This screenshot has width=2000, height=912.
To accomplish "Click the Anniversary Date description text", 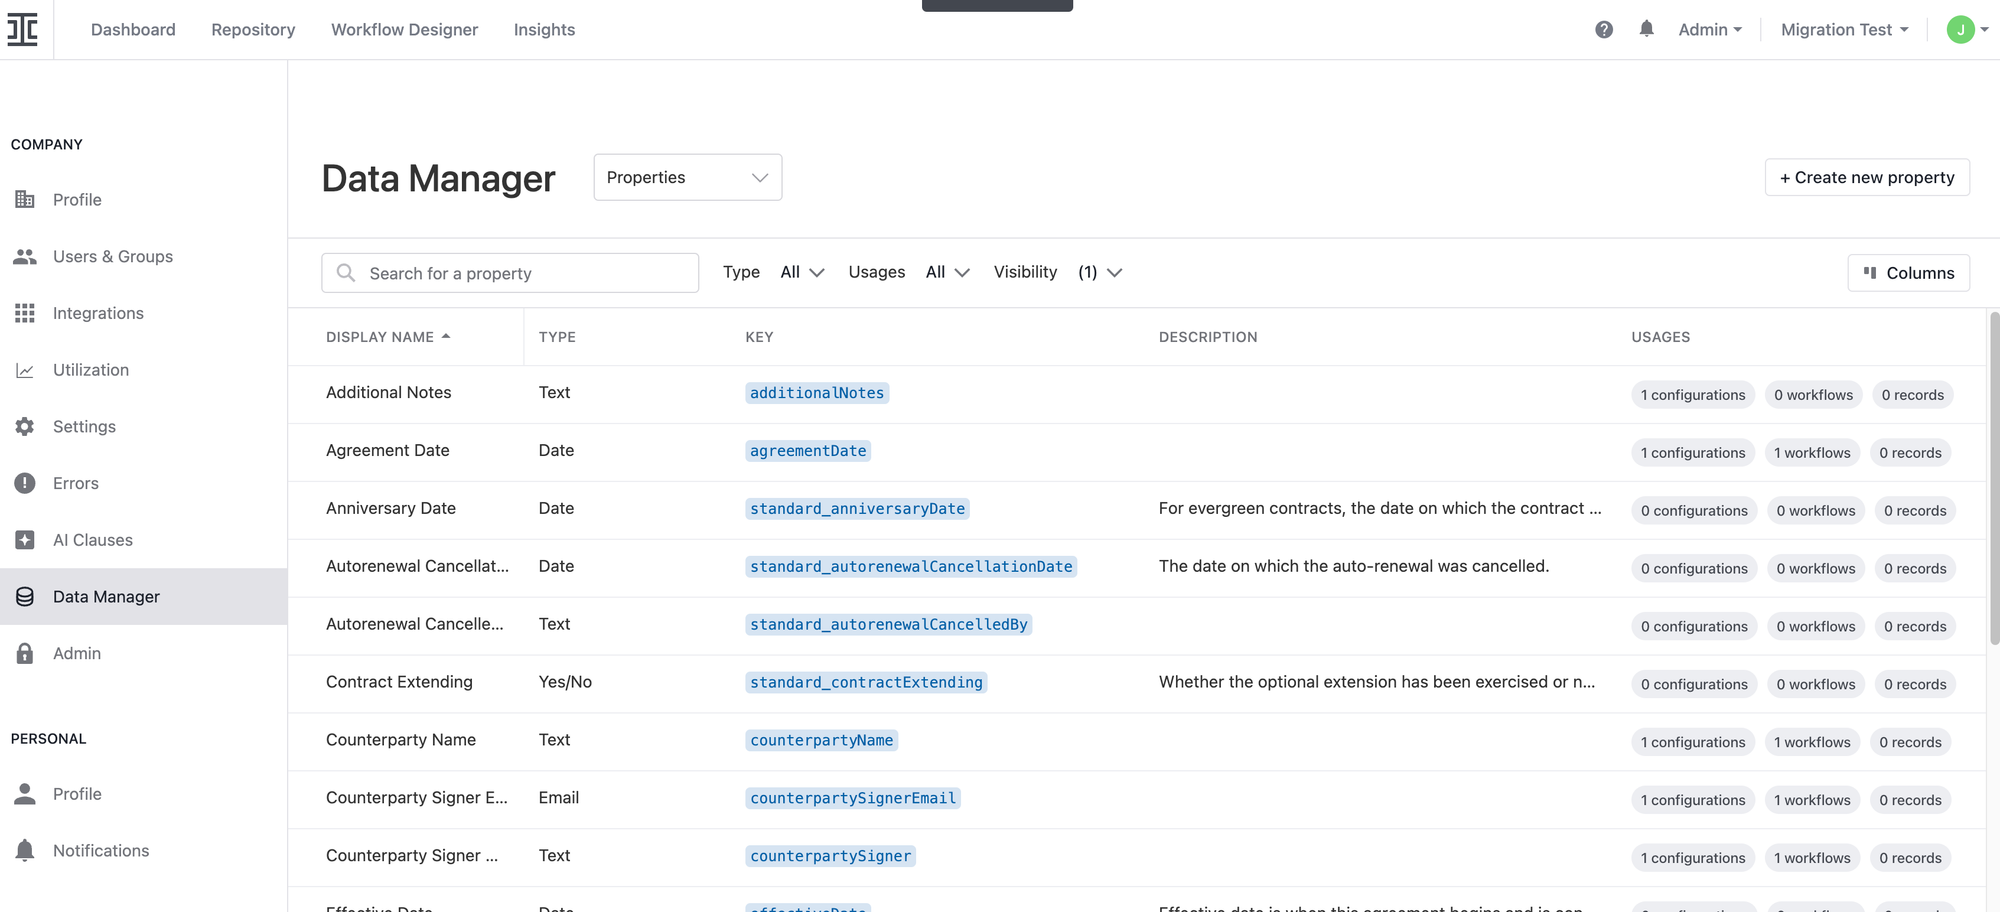I will [x=1380, y=508].
